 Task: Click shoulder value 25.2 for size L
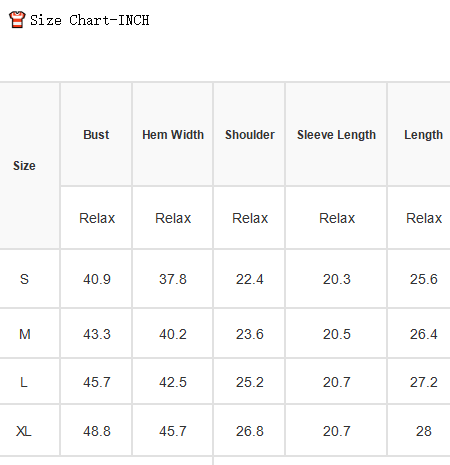click(250, 382)
